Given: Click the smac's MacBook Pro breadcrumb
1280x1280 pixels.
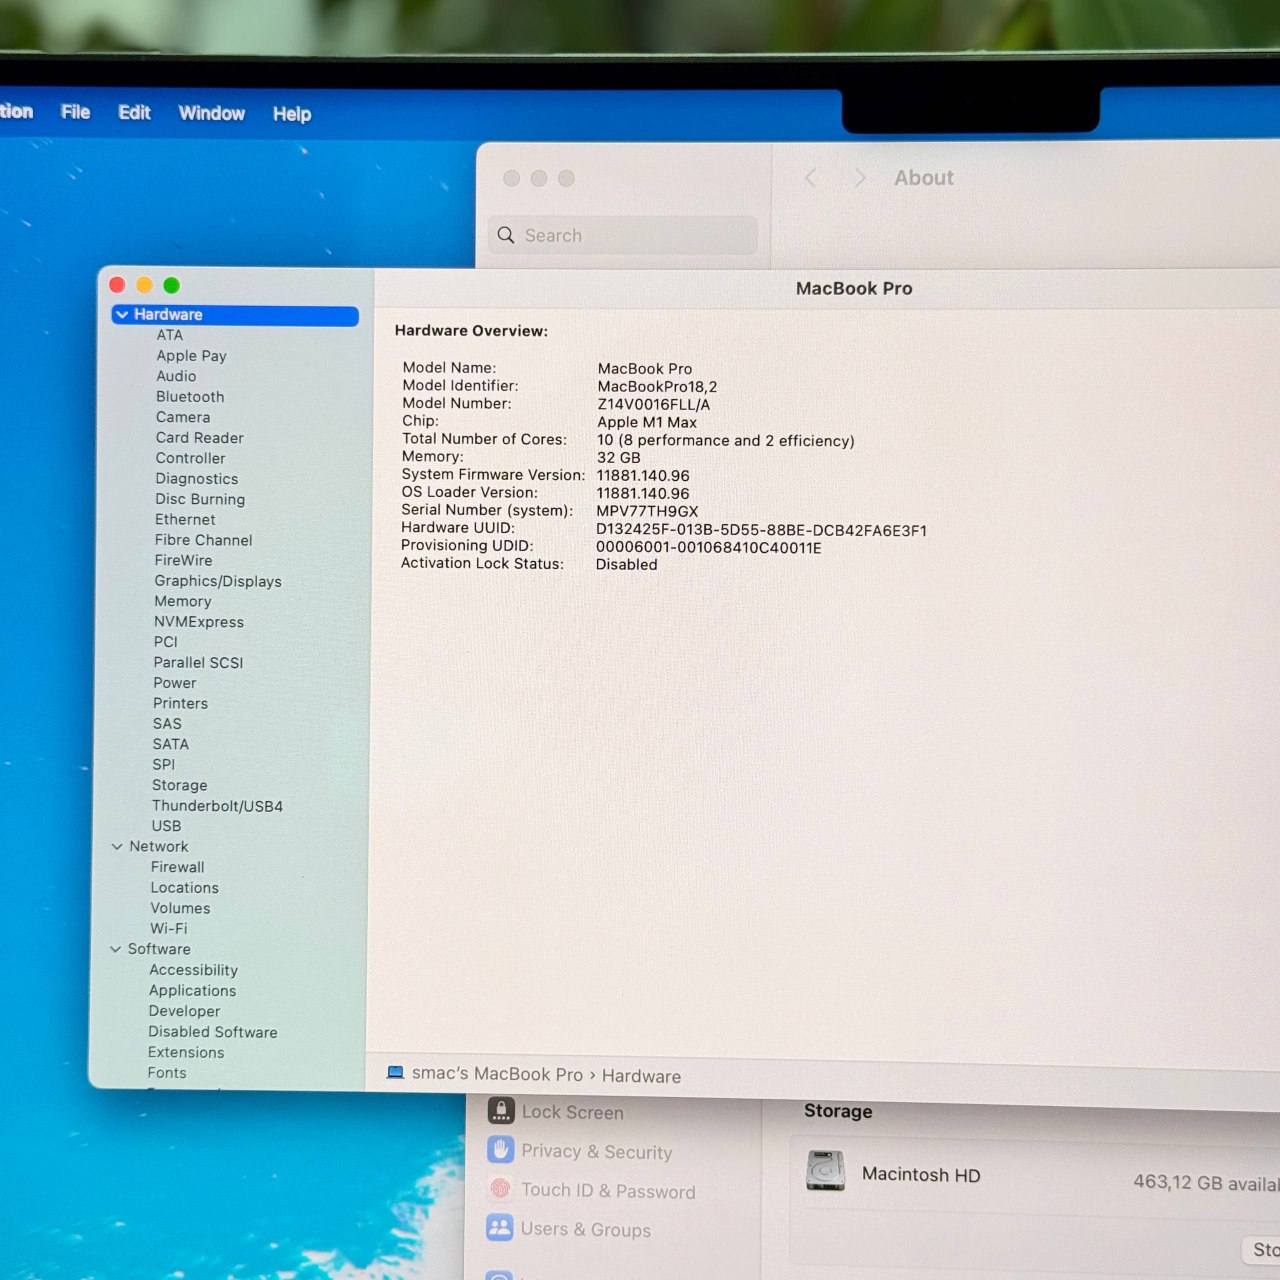Looking at the screenshot, I should (x=497, y=1074).
